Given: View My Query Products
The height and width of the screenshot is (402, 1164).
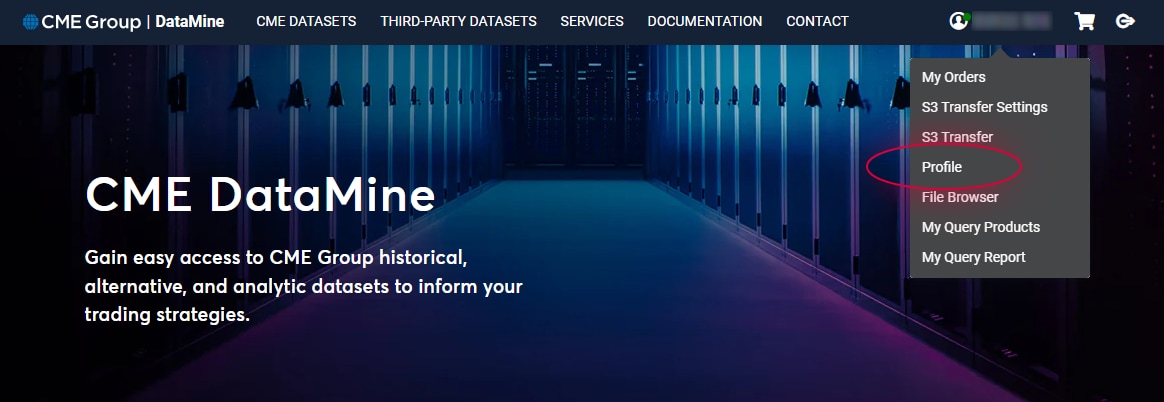Looking at the screenshot, I should coord(980,227).
